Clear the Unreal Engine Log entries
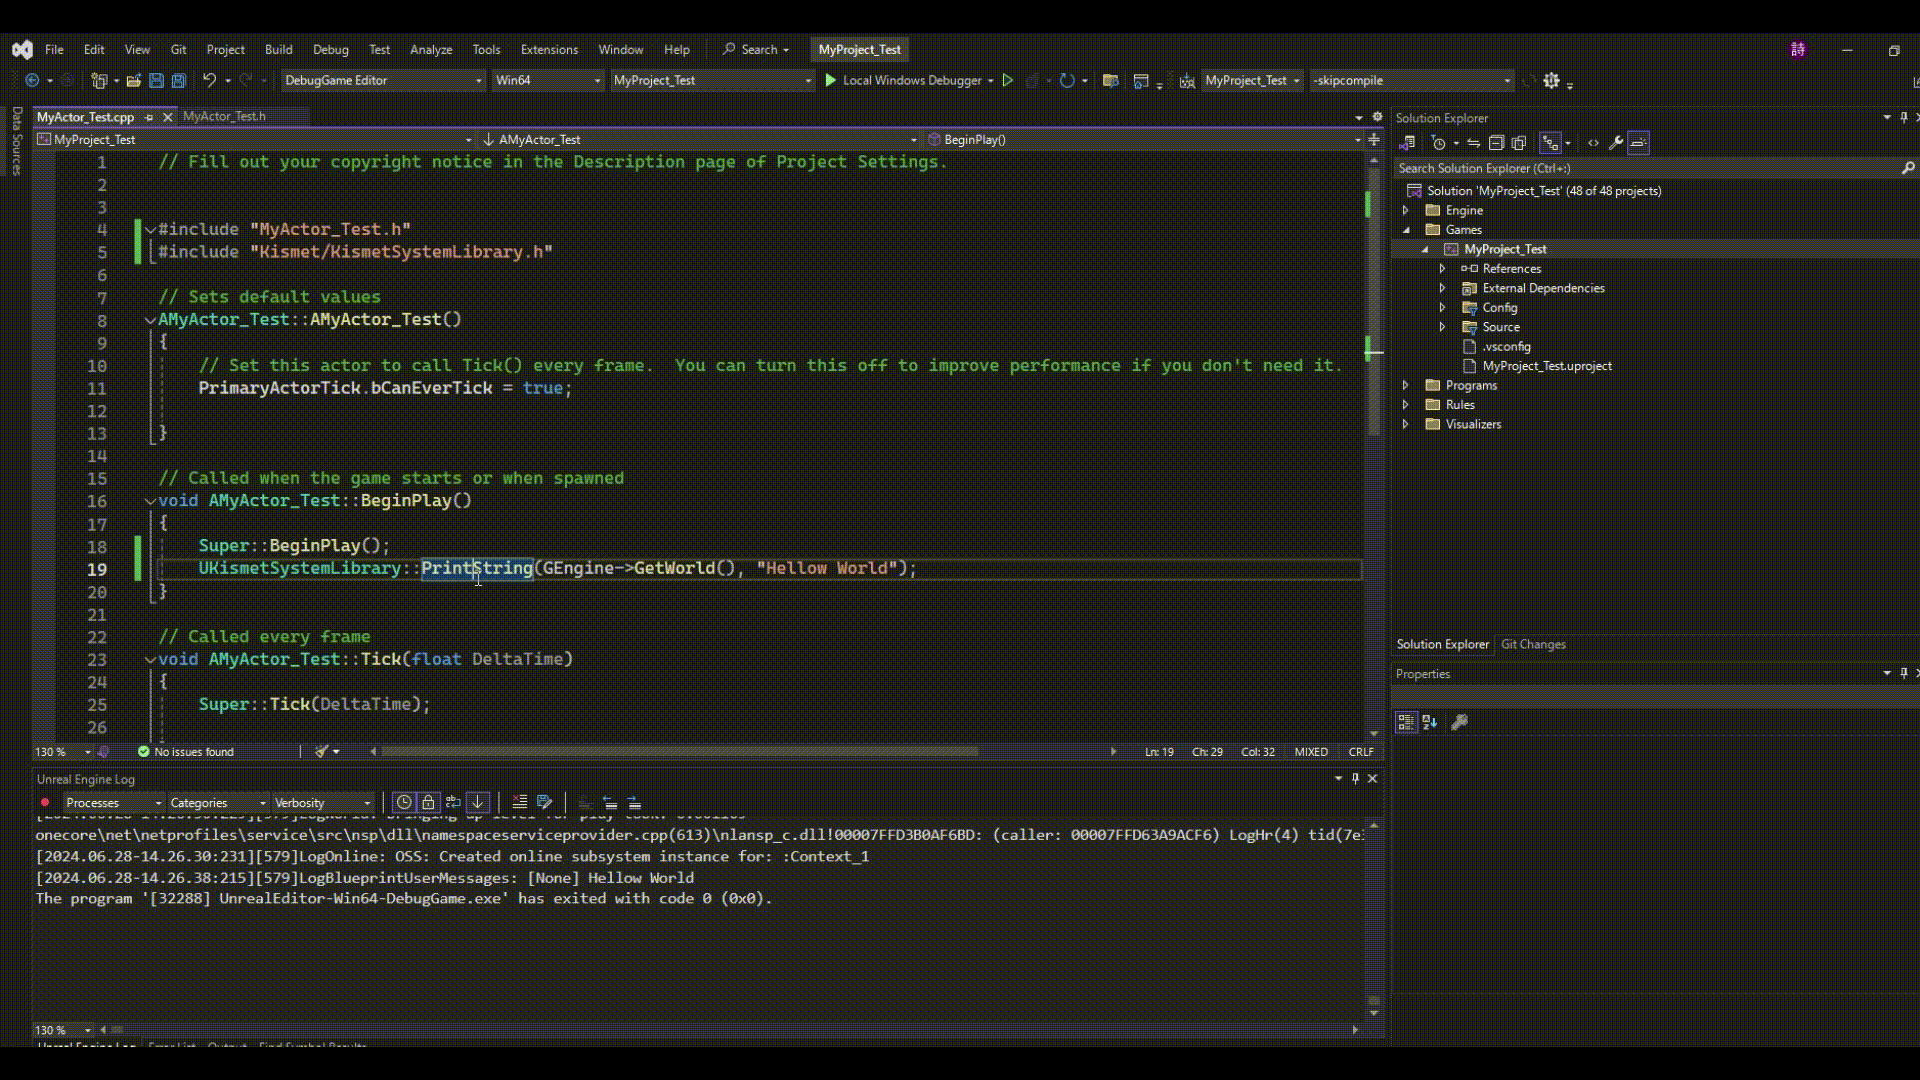 [519, 803]
